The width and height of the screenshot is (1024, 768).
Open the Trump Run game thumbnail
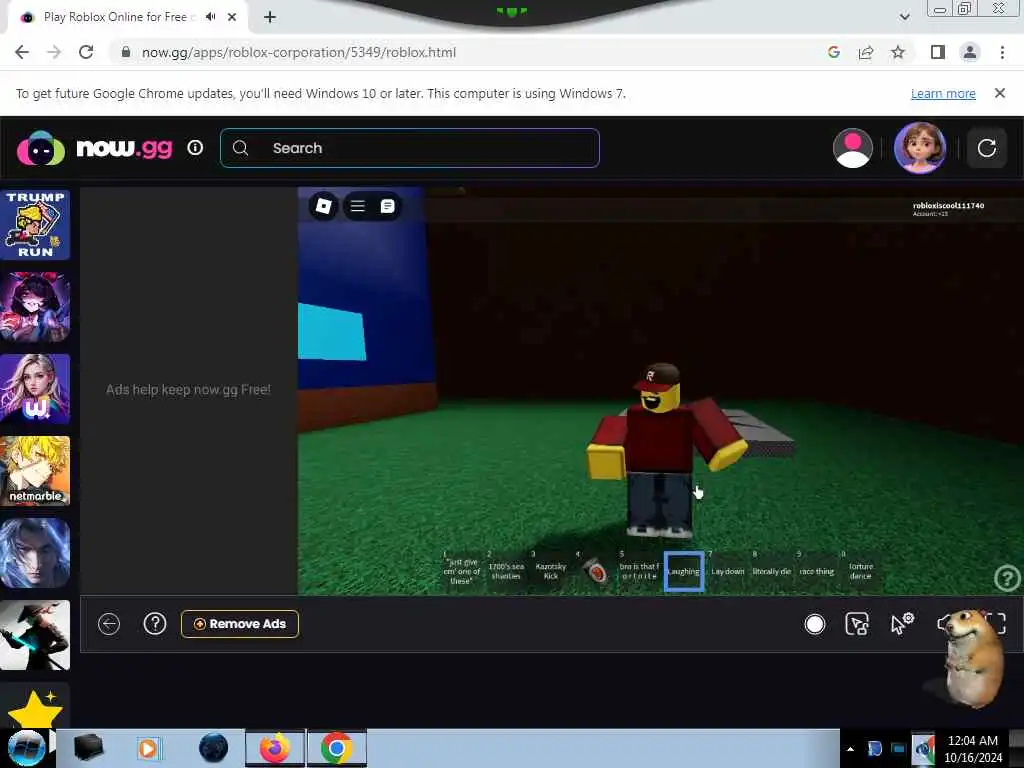pos(35,225)
